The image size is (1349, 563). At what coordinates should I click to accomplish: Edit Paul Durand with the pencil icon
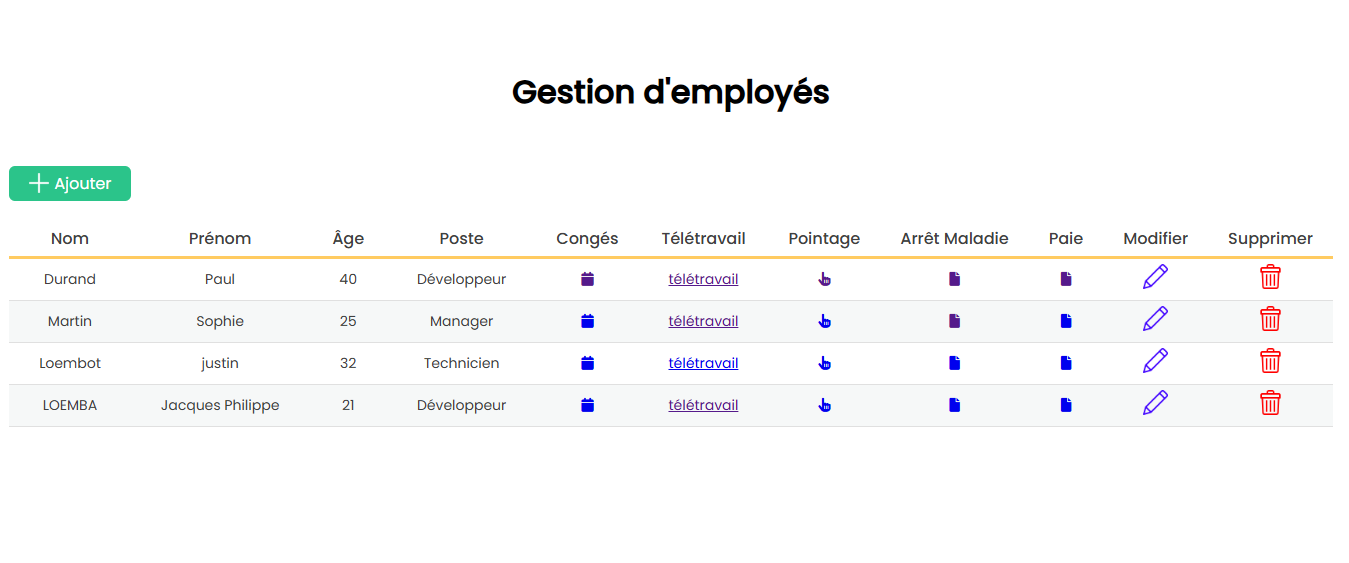[1155, 277]
